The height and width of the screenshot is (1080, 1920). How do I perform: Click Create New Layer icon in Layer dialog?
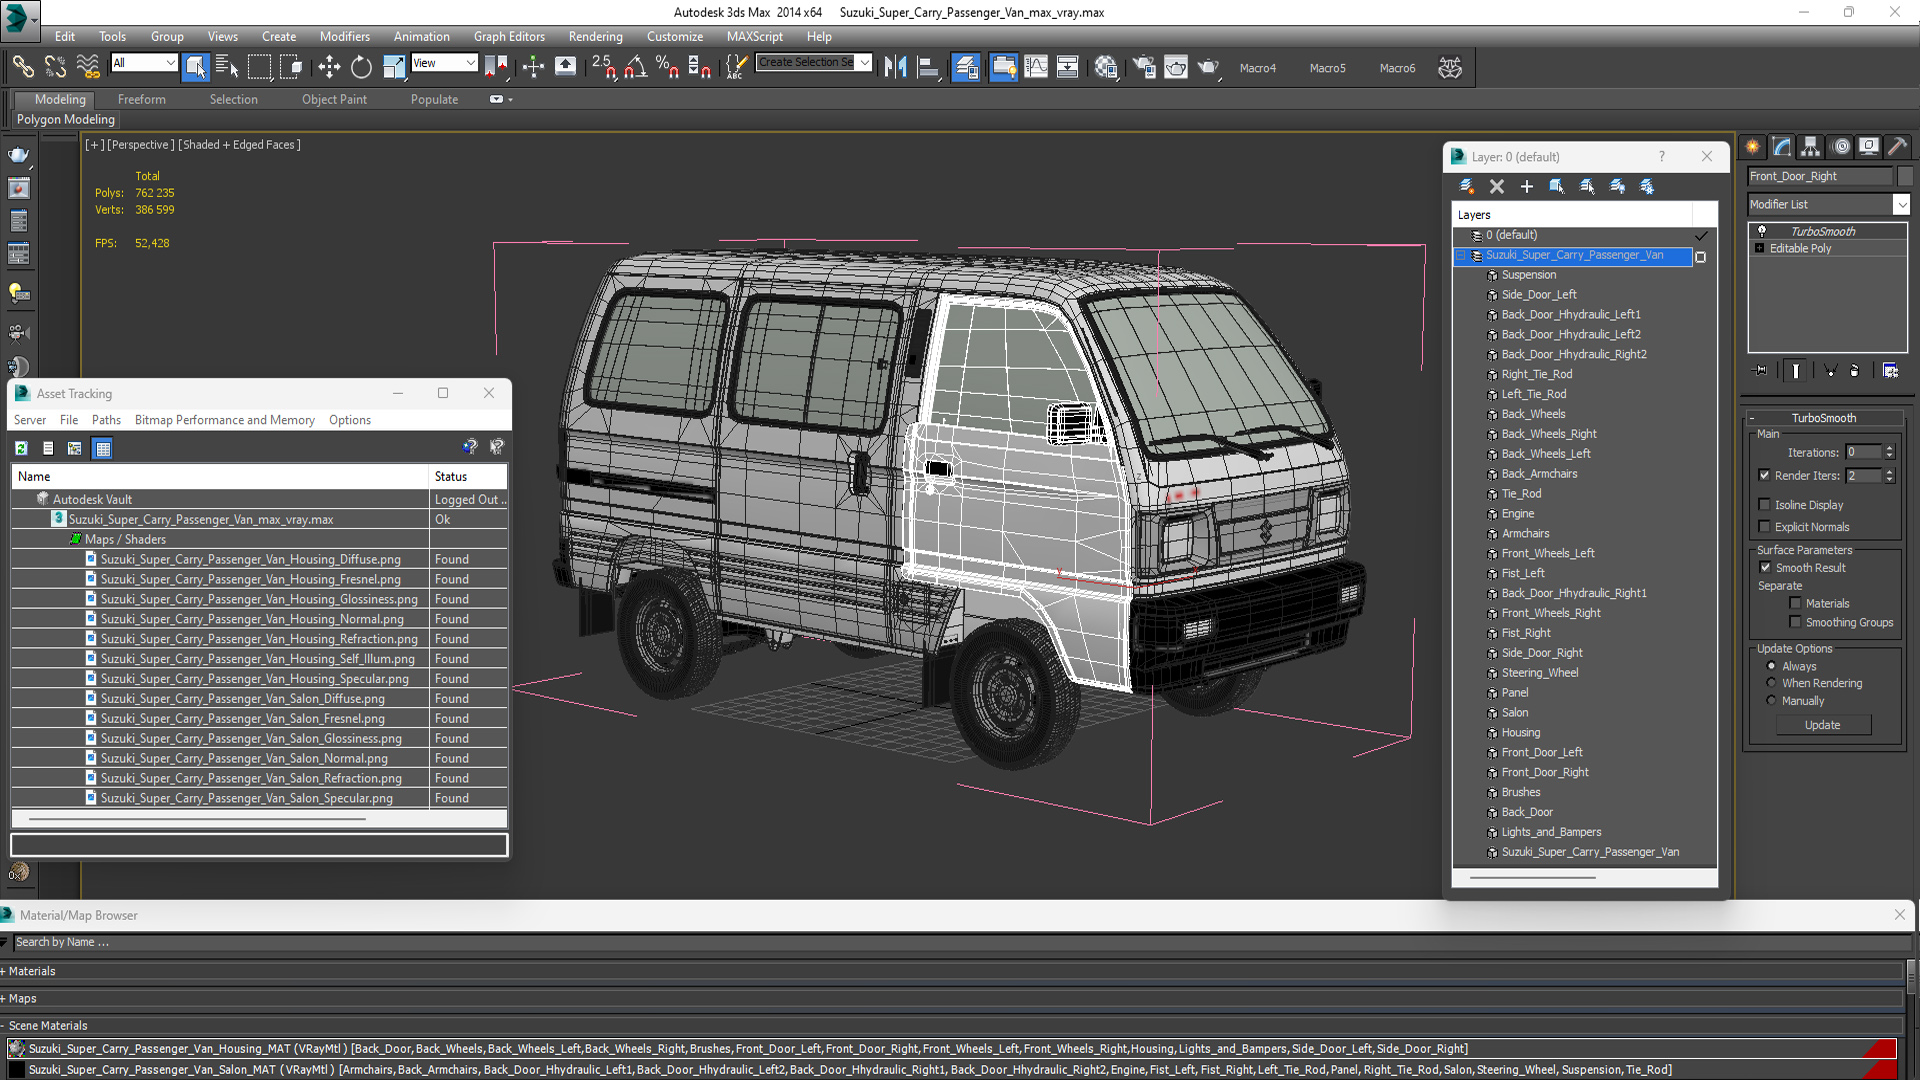(x=1467, y=186)
